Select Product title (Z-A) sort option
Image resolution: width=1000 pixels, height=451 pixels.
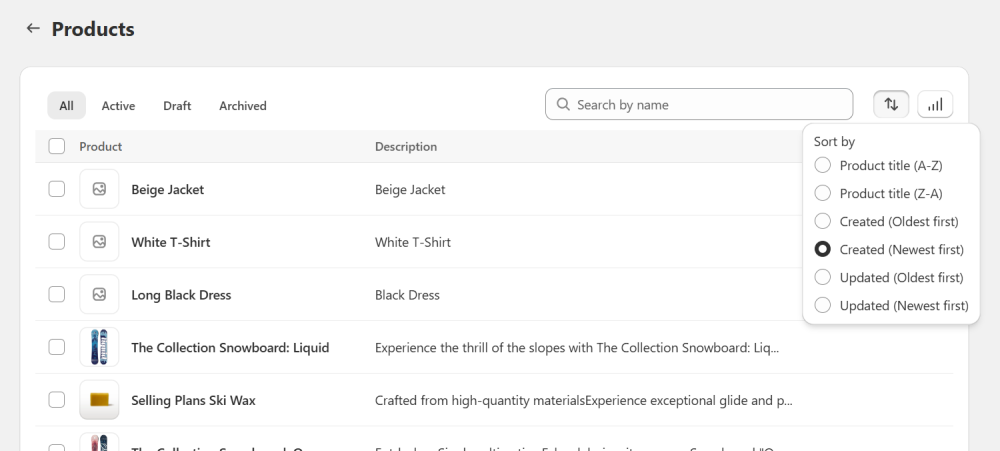click(878, 193)
